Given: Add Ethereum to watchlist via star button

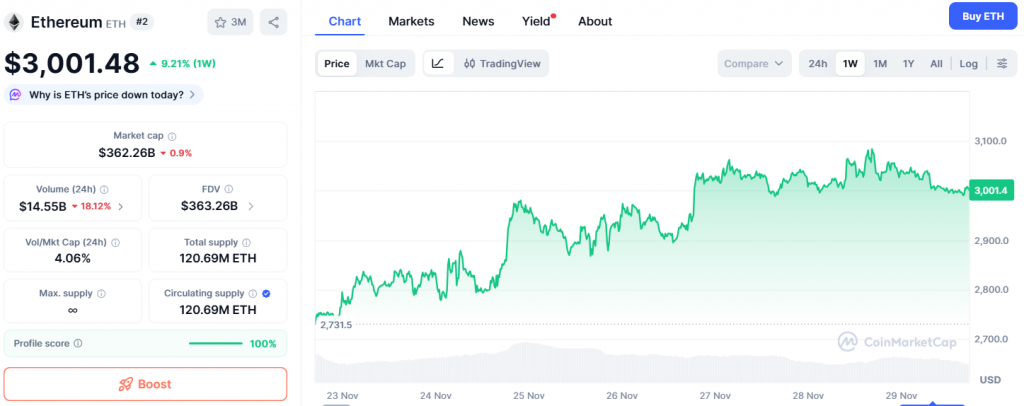Looking at the screenshot, I should (x=230, y=22).
